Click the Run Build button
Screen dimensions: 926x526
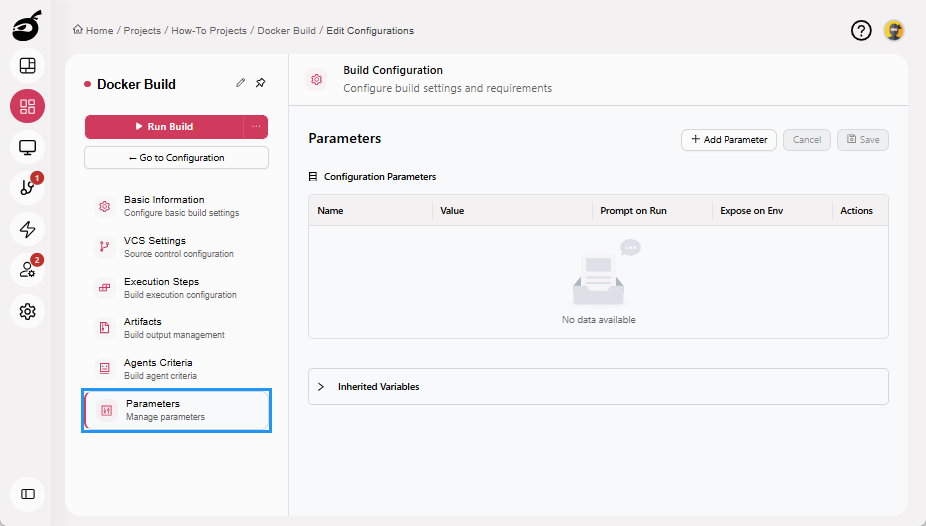[164, 126]
